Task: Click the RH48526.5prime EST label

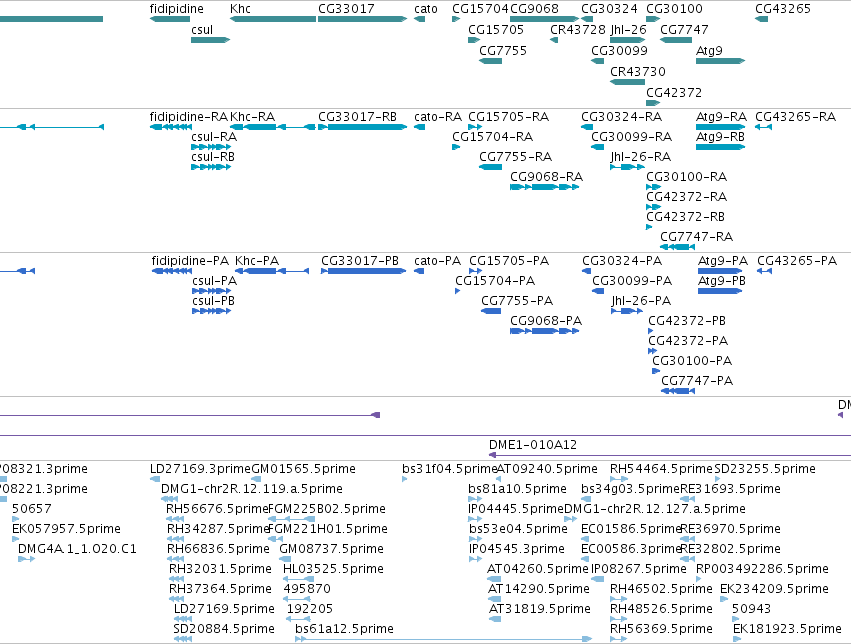Action: (661, 609)
